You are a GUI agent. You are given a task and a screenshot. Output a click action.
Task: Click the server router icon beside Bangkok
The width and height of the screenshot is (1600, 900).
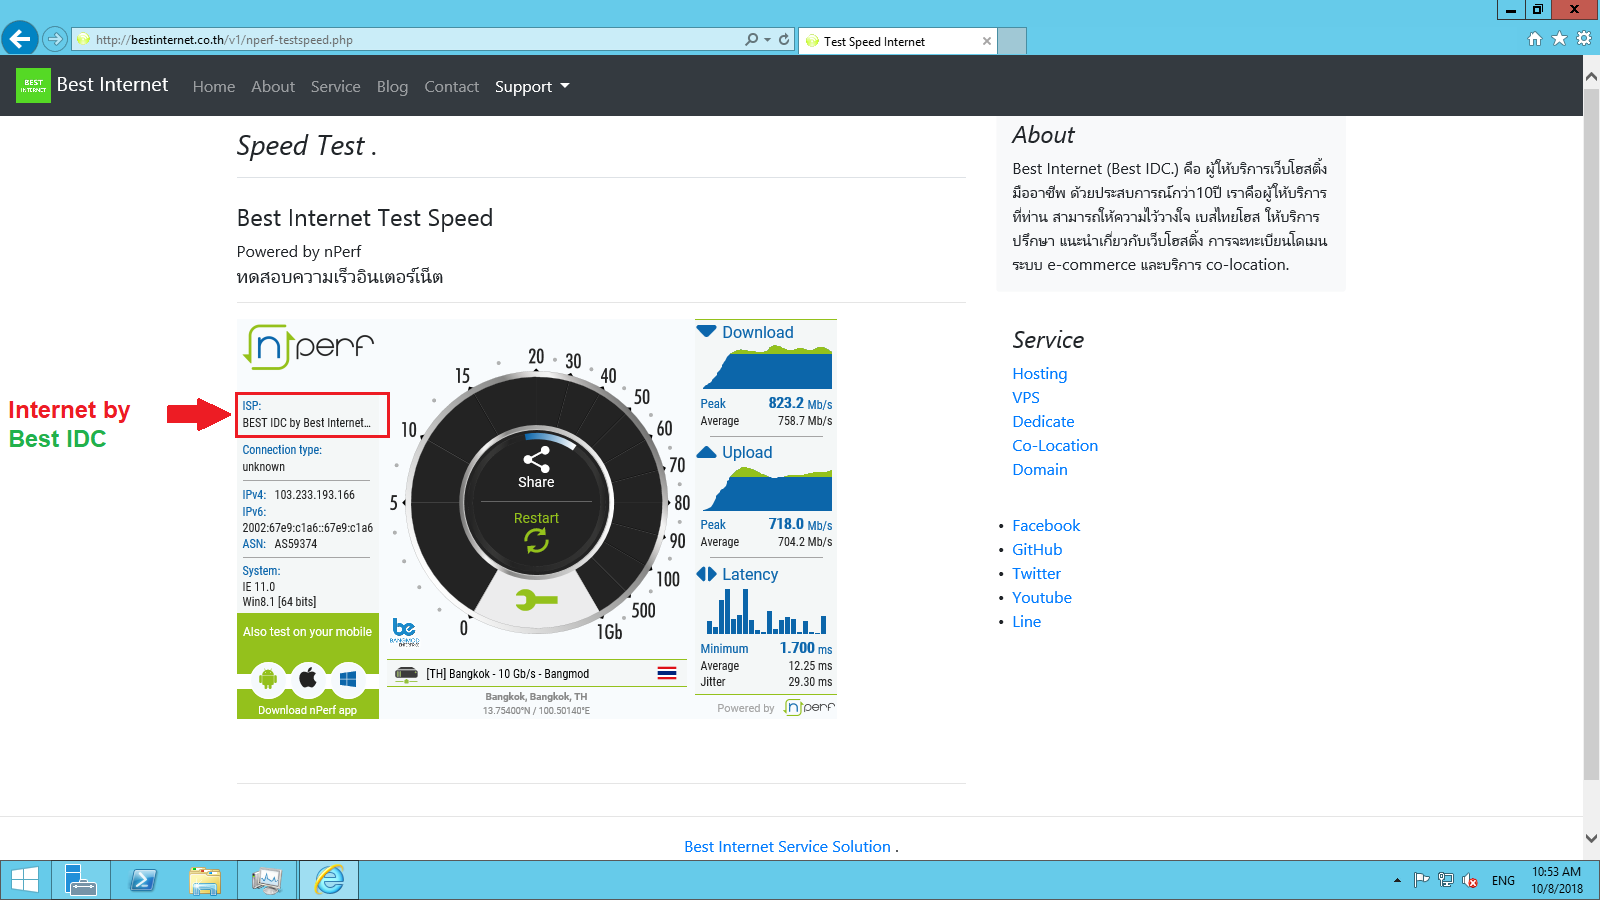click(x=406, y=673)
